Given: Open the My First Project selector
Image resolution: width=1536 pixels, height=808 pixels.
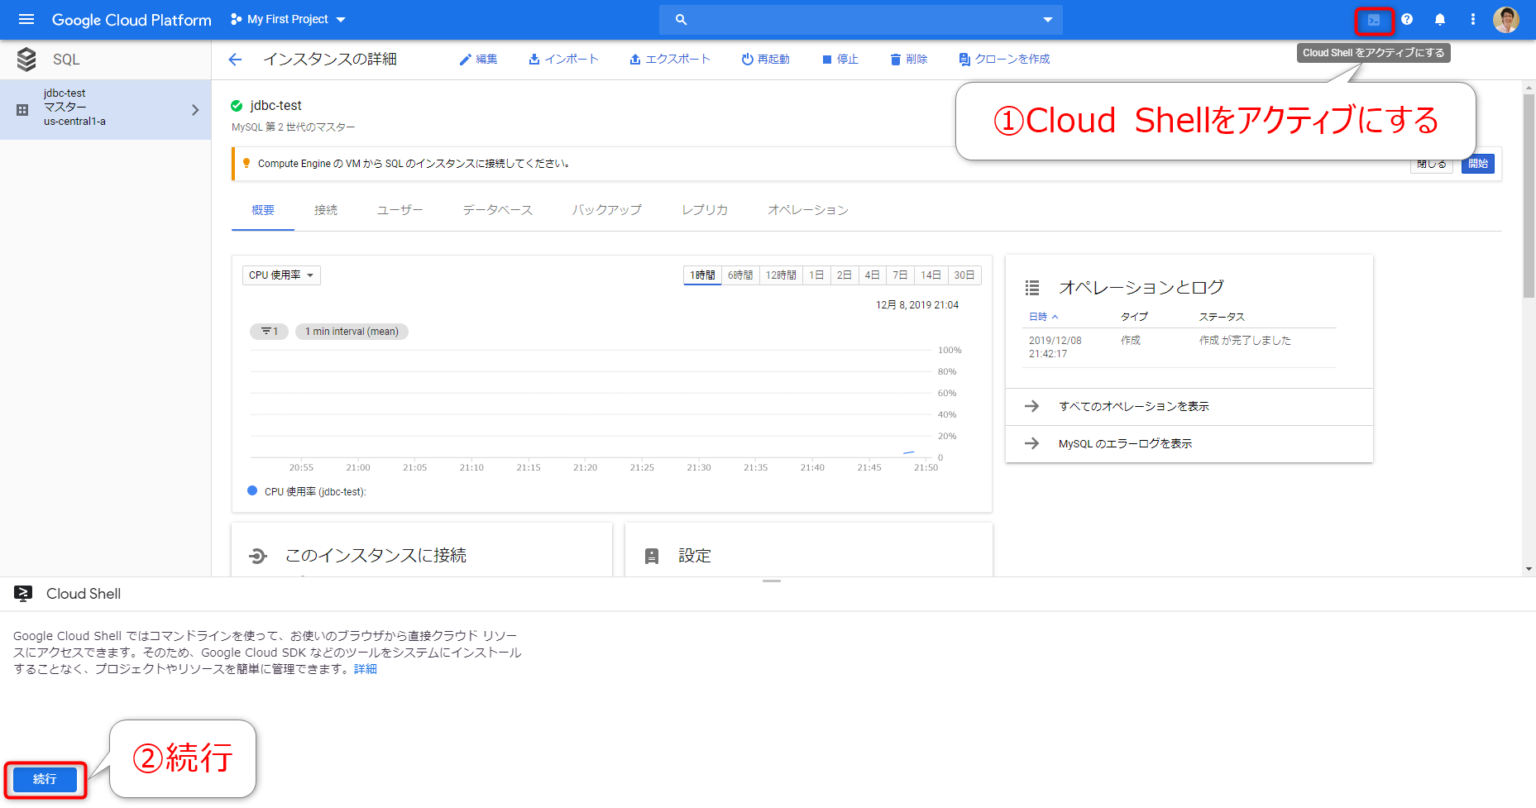Looking at the screenshot, I should coord(288,19).
